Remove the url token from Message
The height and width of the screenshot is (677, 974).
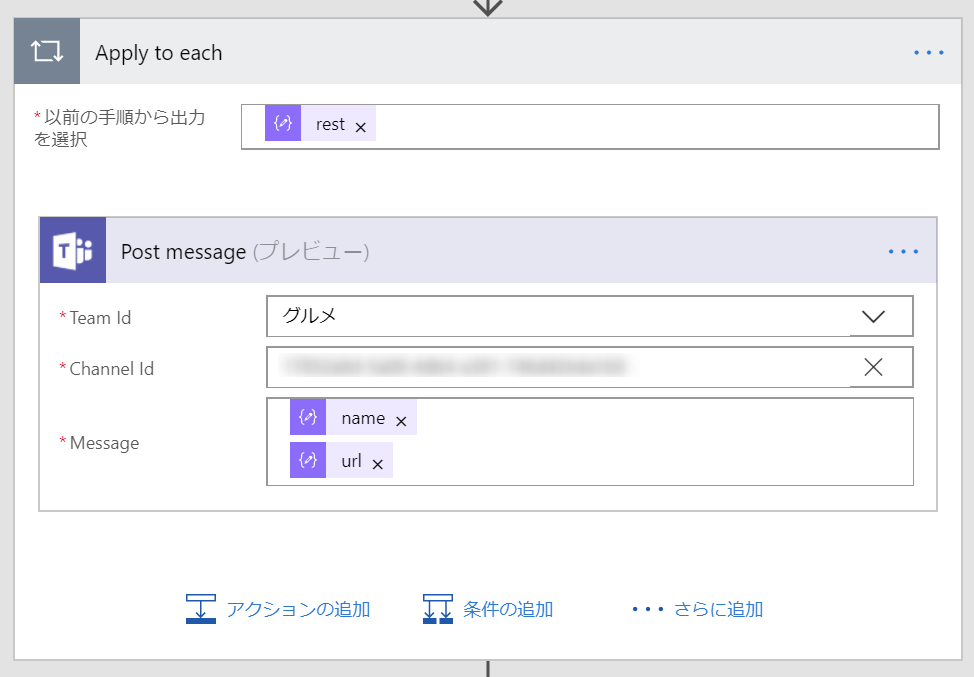pos(378,464)
